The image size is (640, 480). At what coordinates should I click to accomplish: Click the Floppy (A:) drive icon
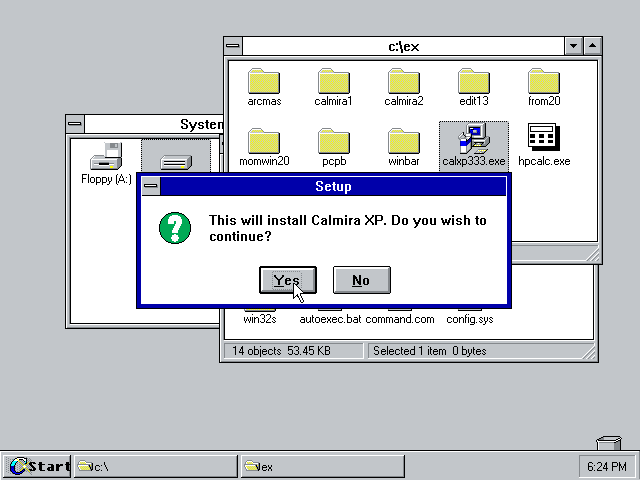[x=106, y=158]
